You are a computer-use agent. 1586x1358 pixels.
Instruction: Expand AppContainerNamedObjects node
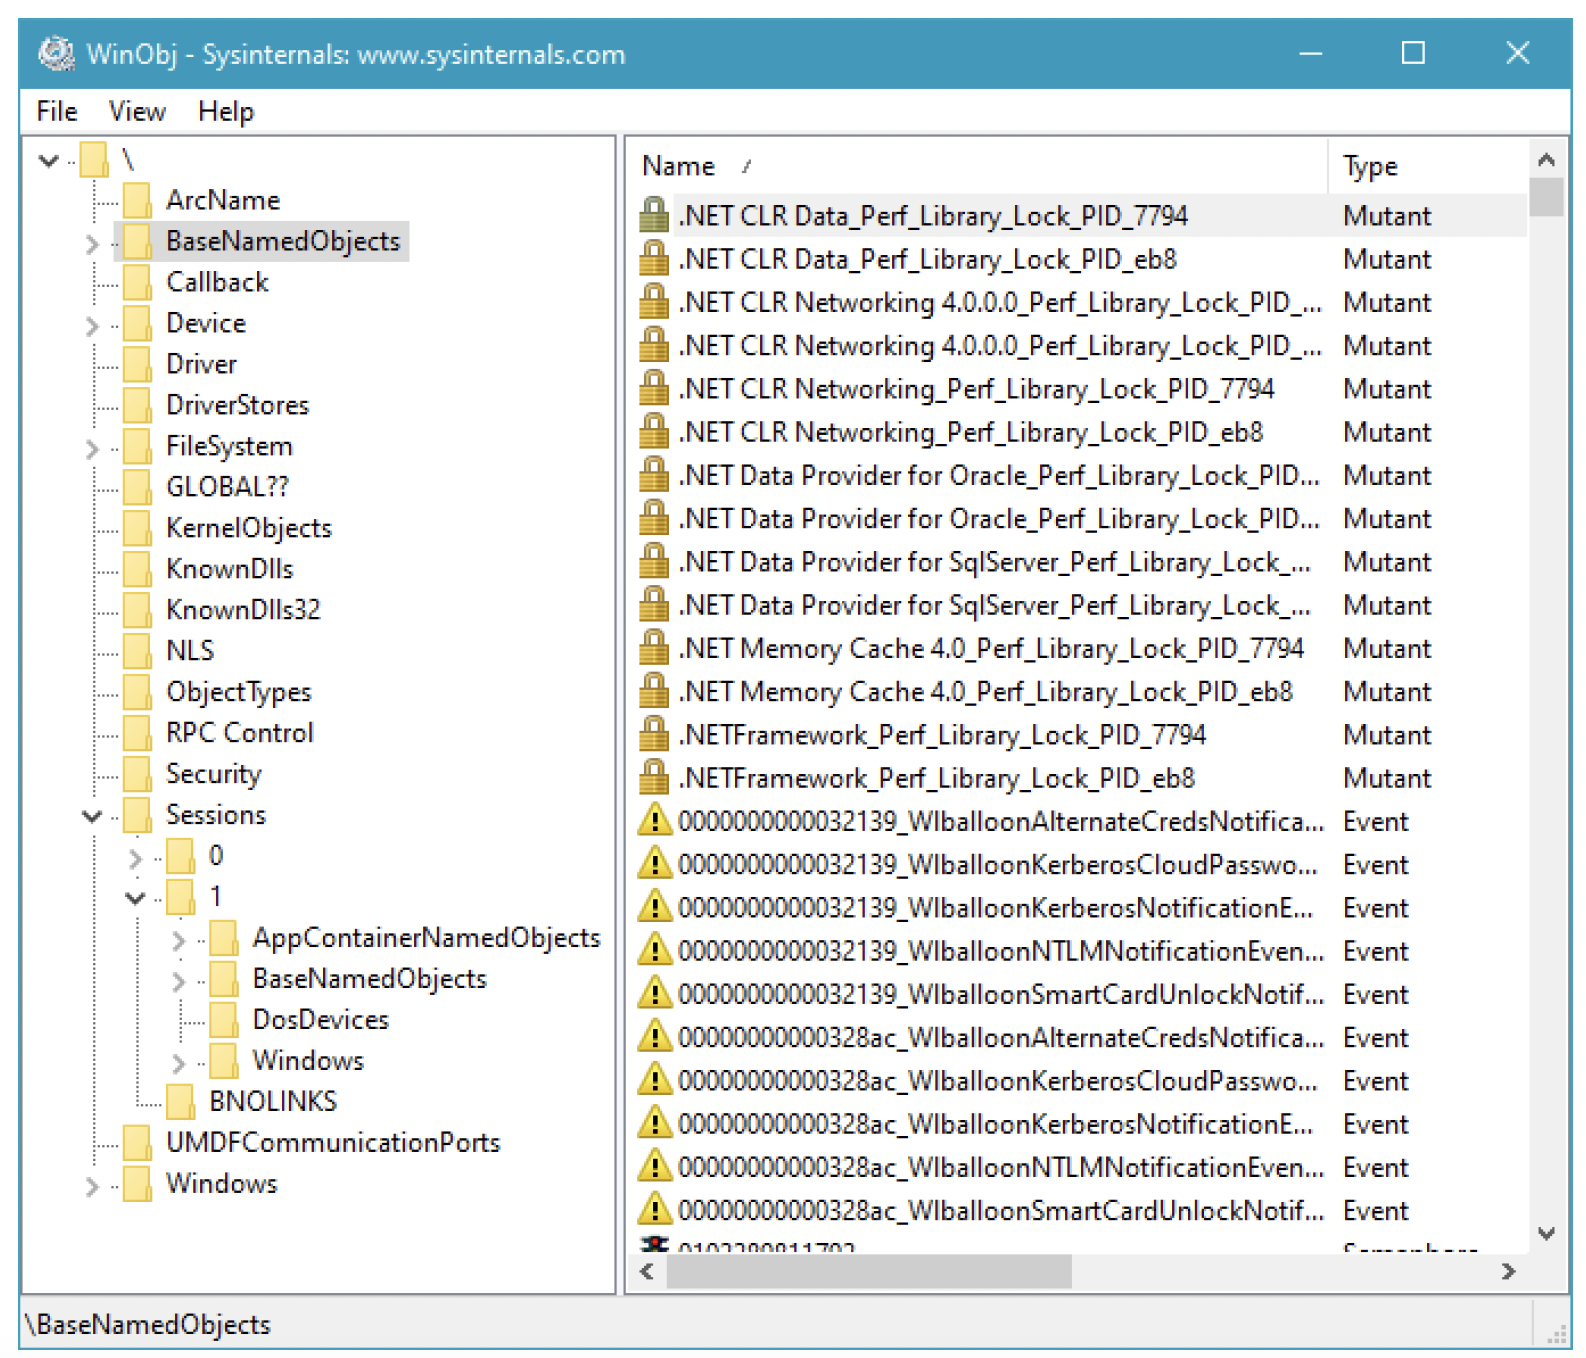(179, 940)
